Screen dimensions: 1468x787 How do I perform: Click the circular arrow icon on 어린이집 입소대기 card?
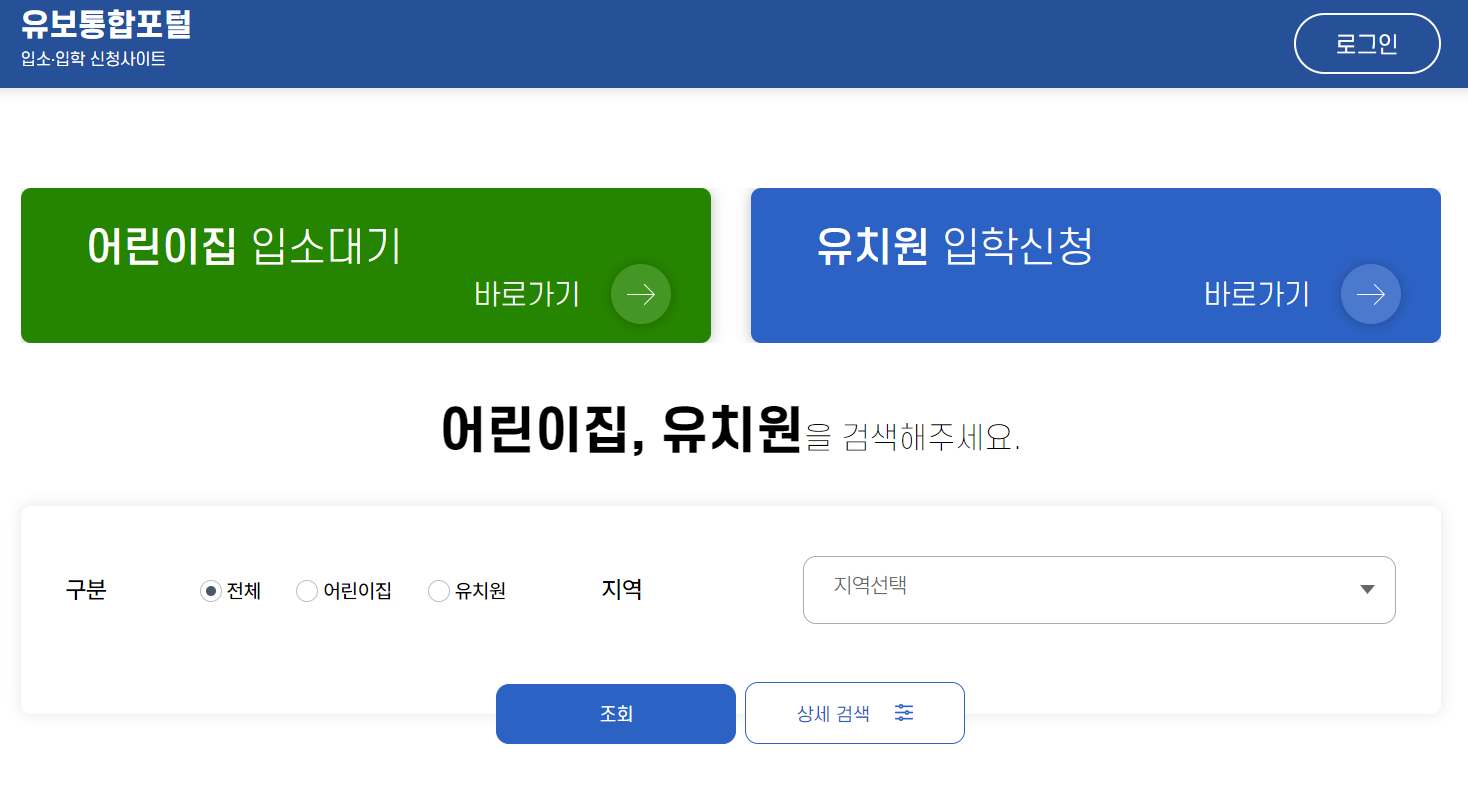click(640, 293)
